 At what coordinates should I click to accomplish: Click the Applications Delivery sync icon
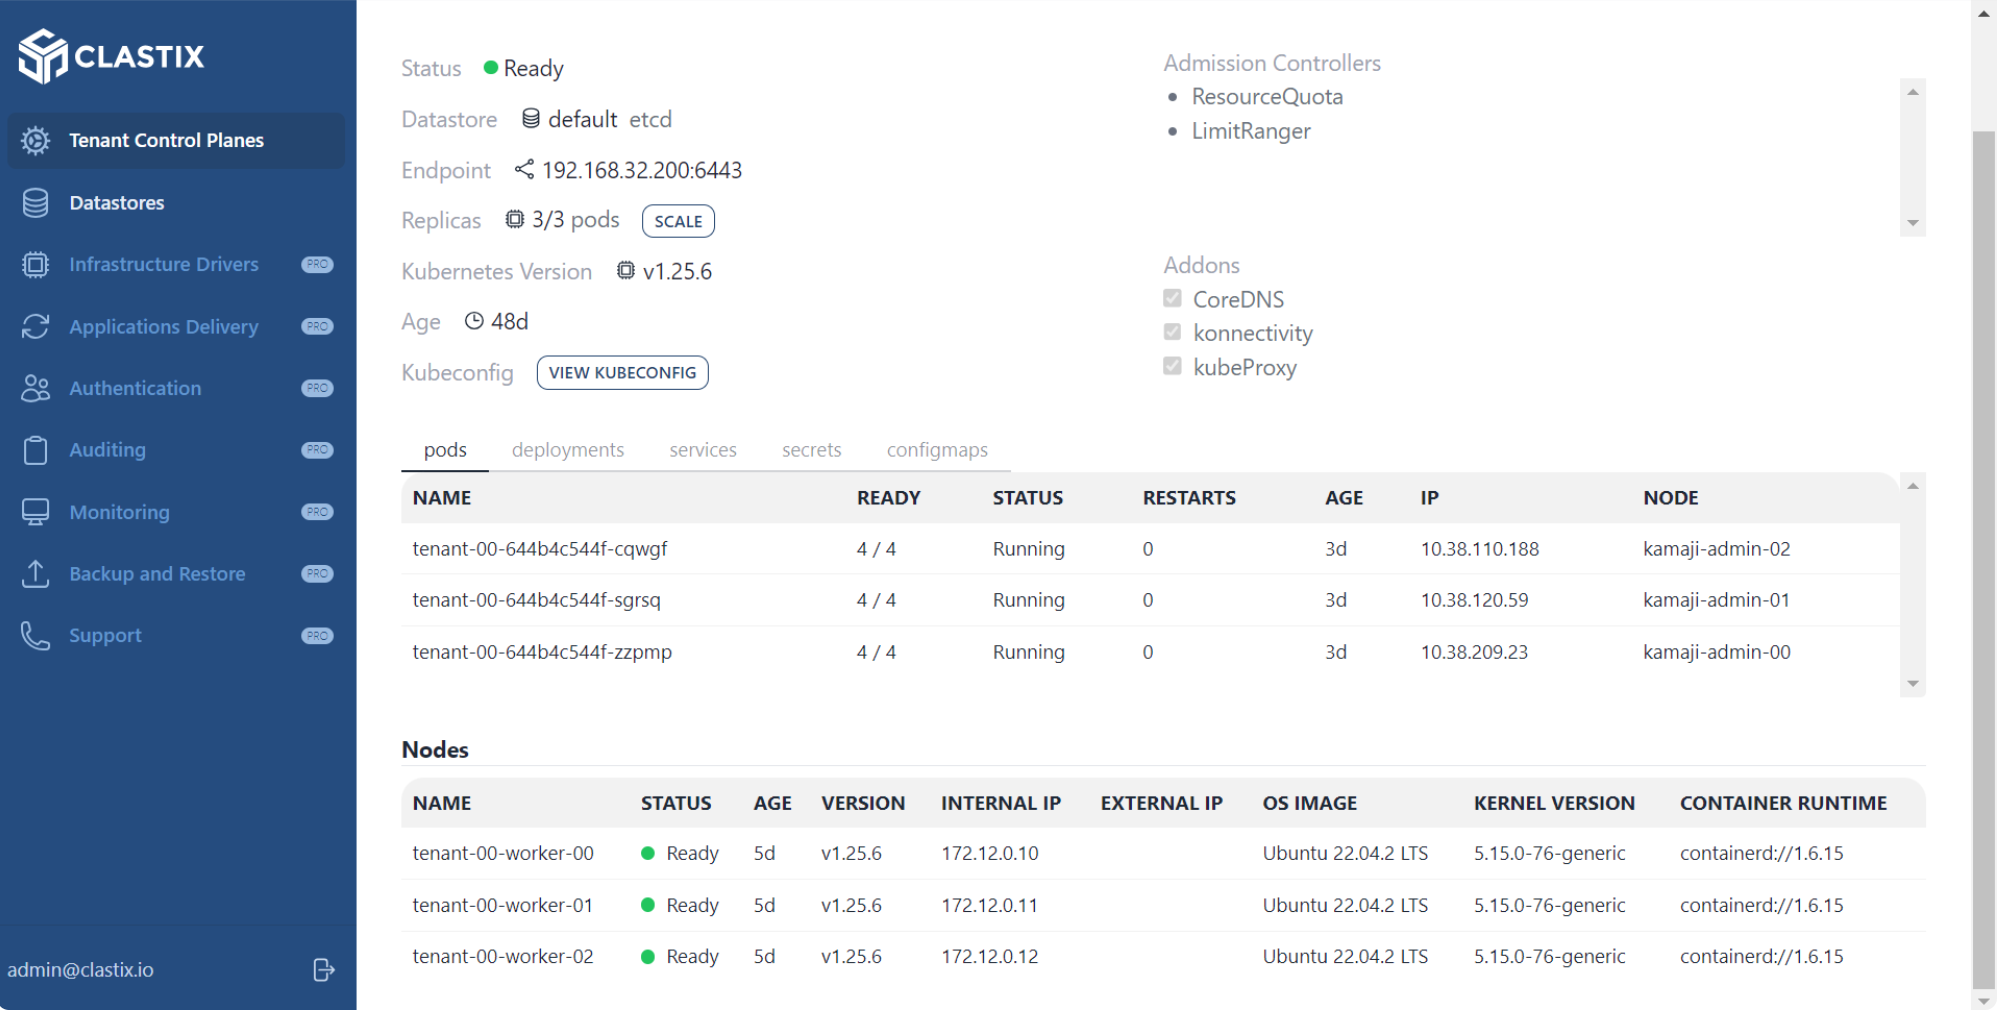click(x=35, y=327)
